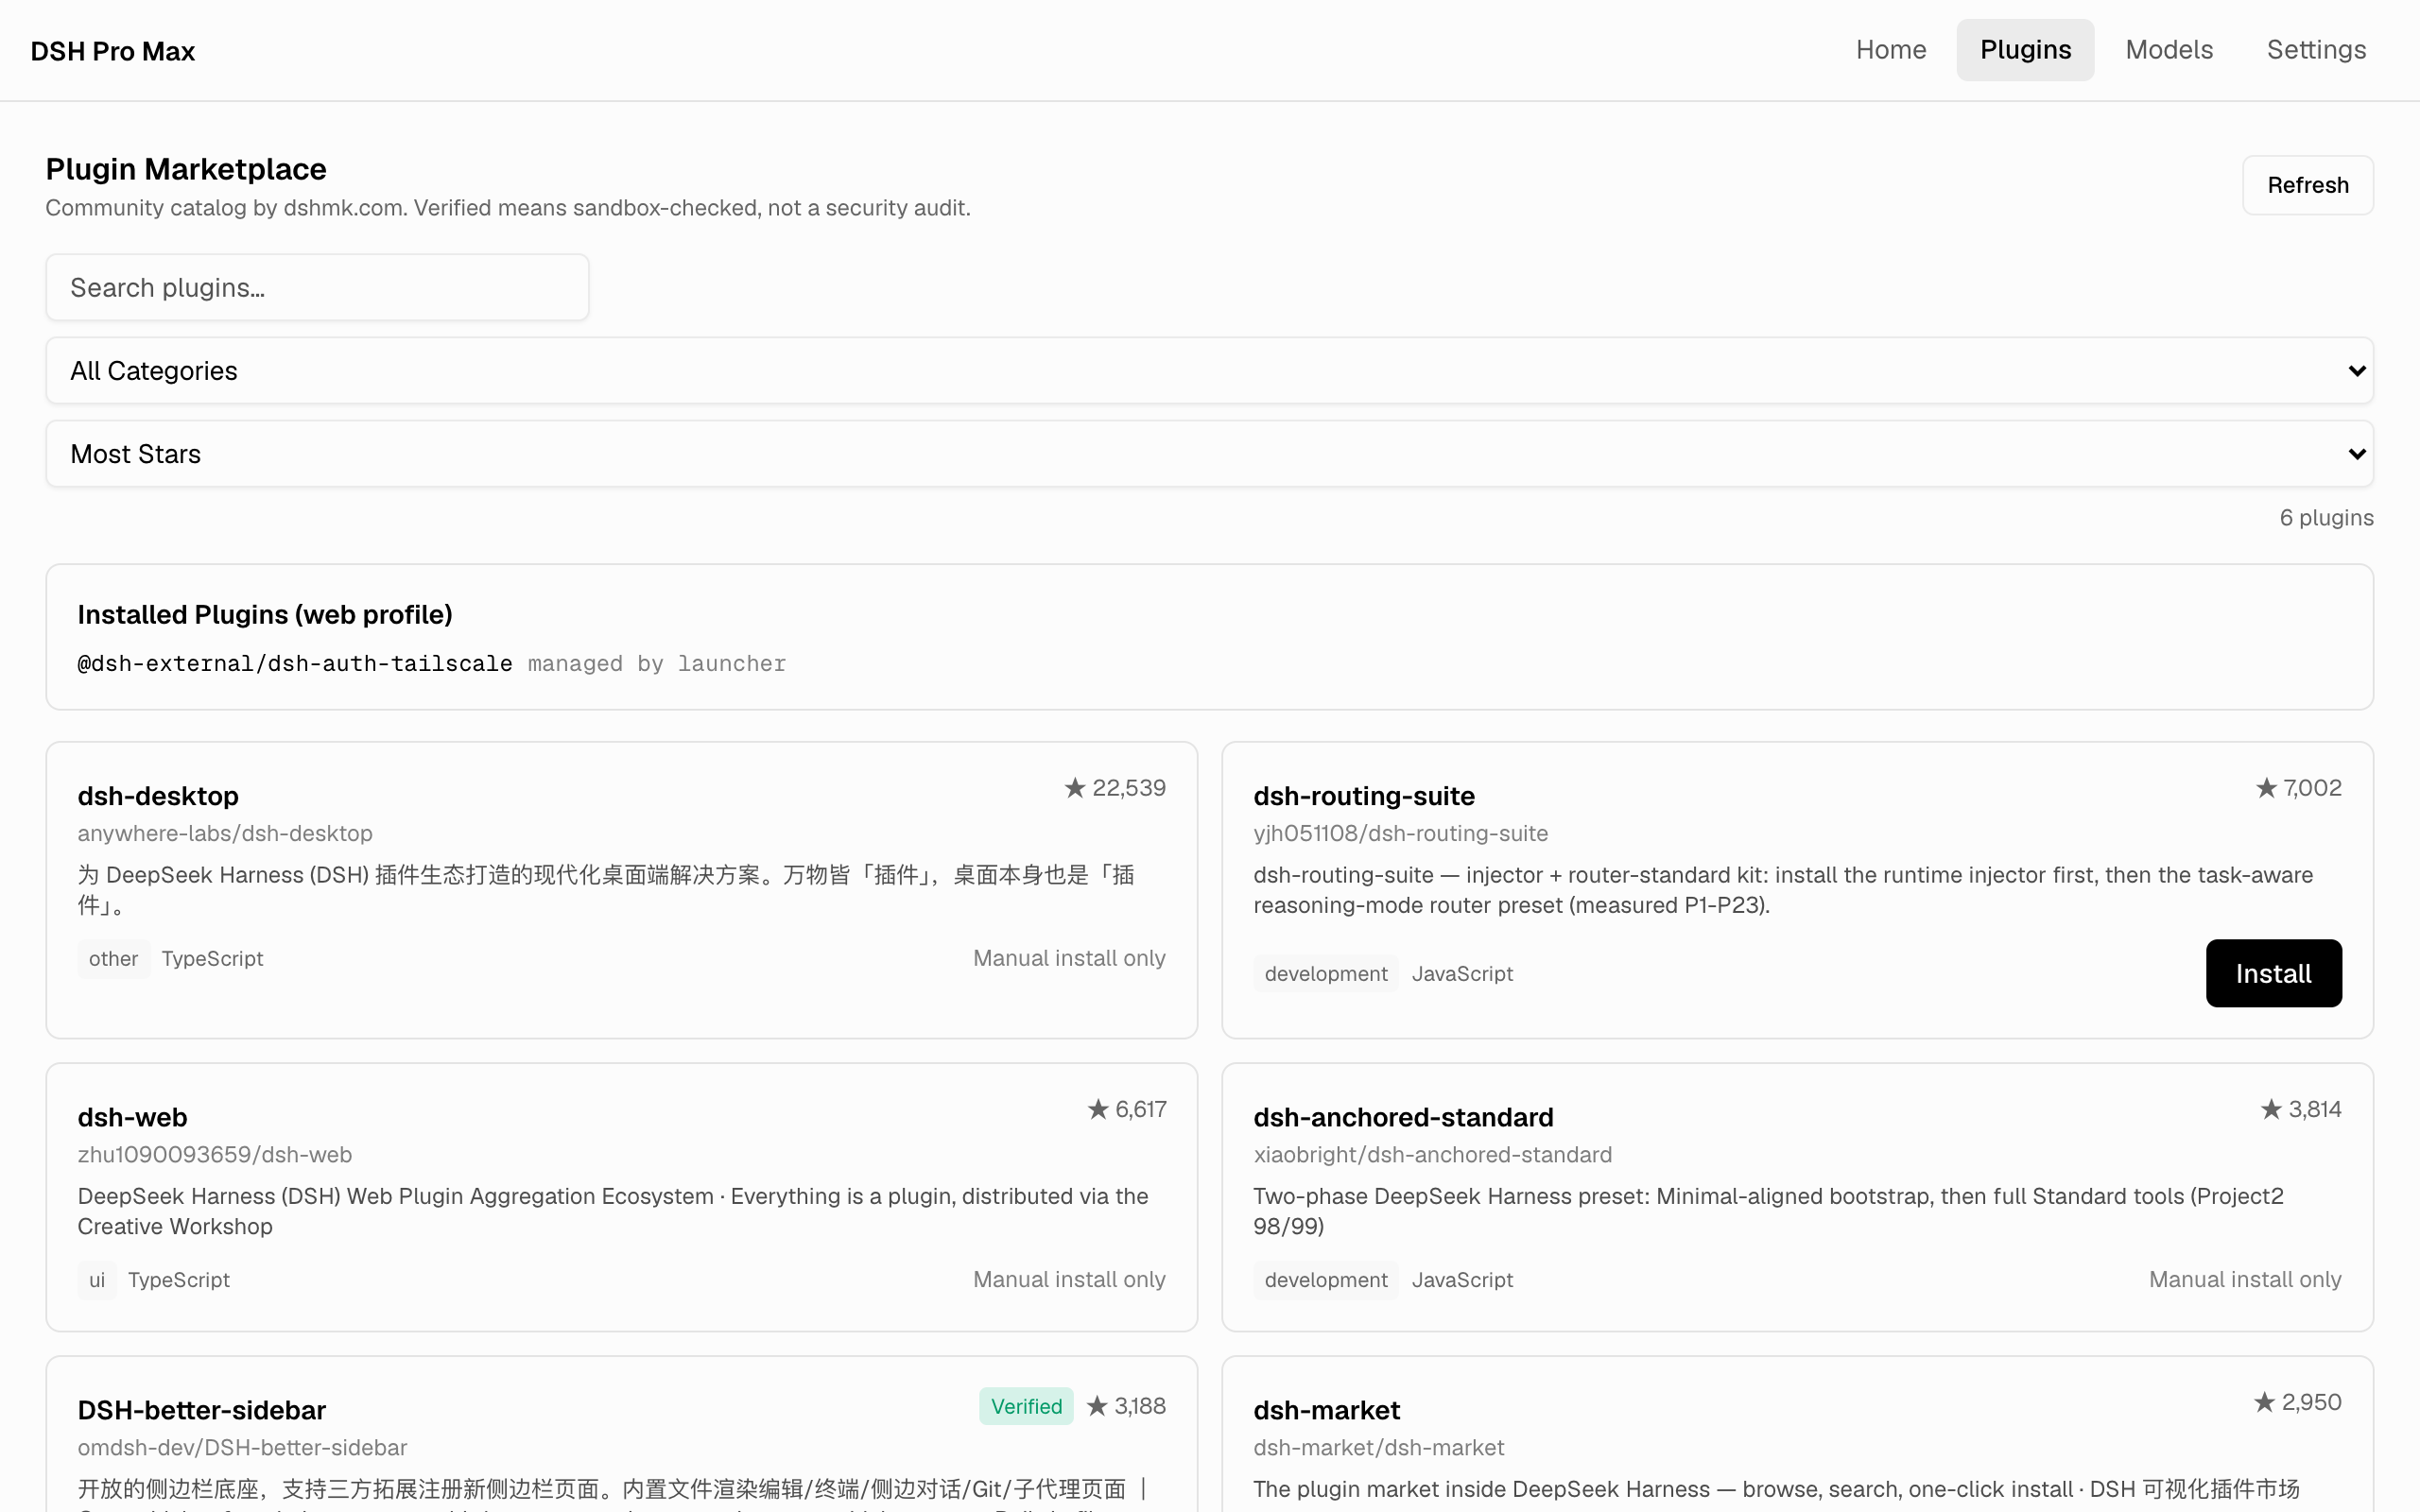Click the TypeScript label on dsh-web
Image resolution: width=2420 pixels, height=1512 pixels.
tap(179, 1279)
